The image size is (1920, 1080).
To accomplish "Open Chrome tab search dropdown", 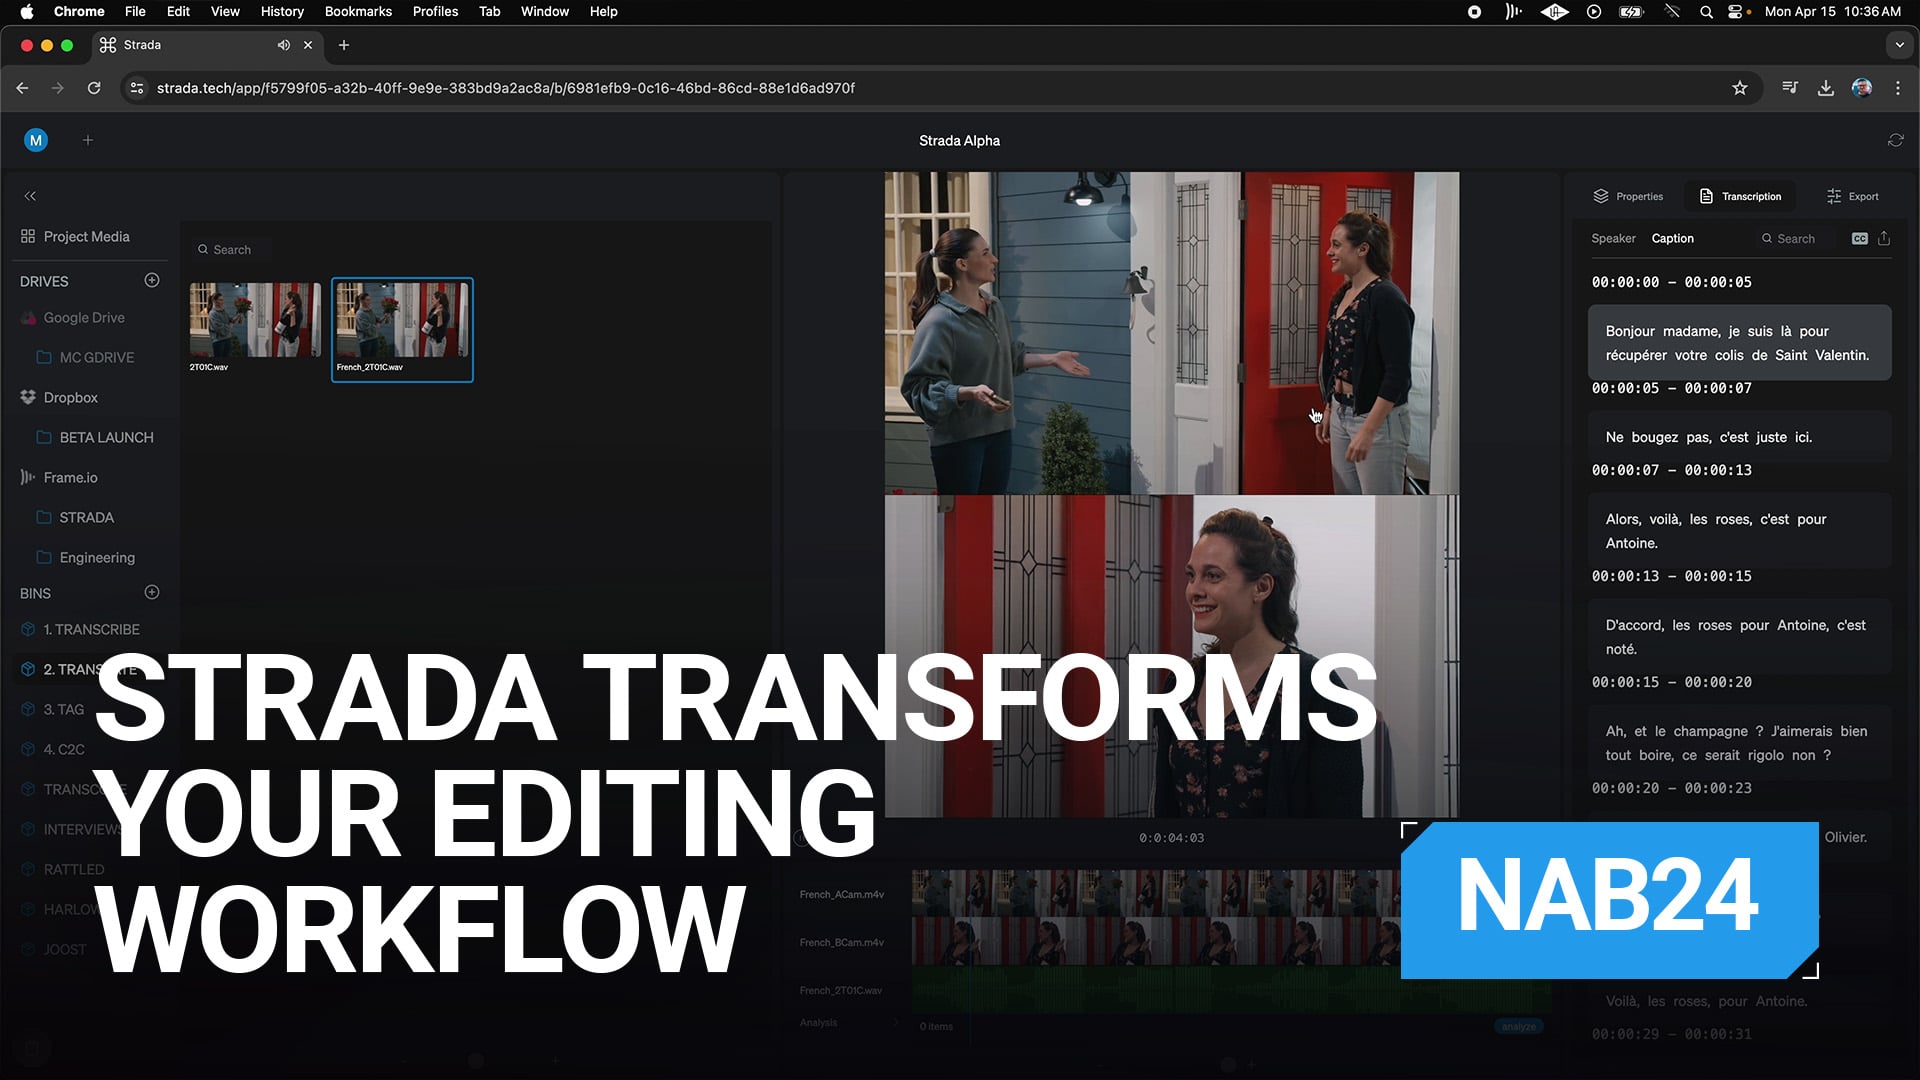I will pos(1900,45).
